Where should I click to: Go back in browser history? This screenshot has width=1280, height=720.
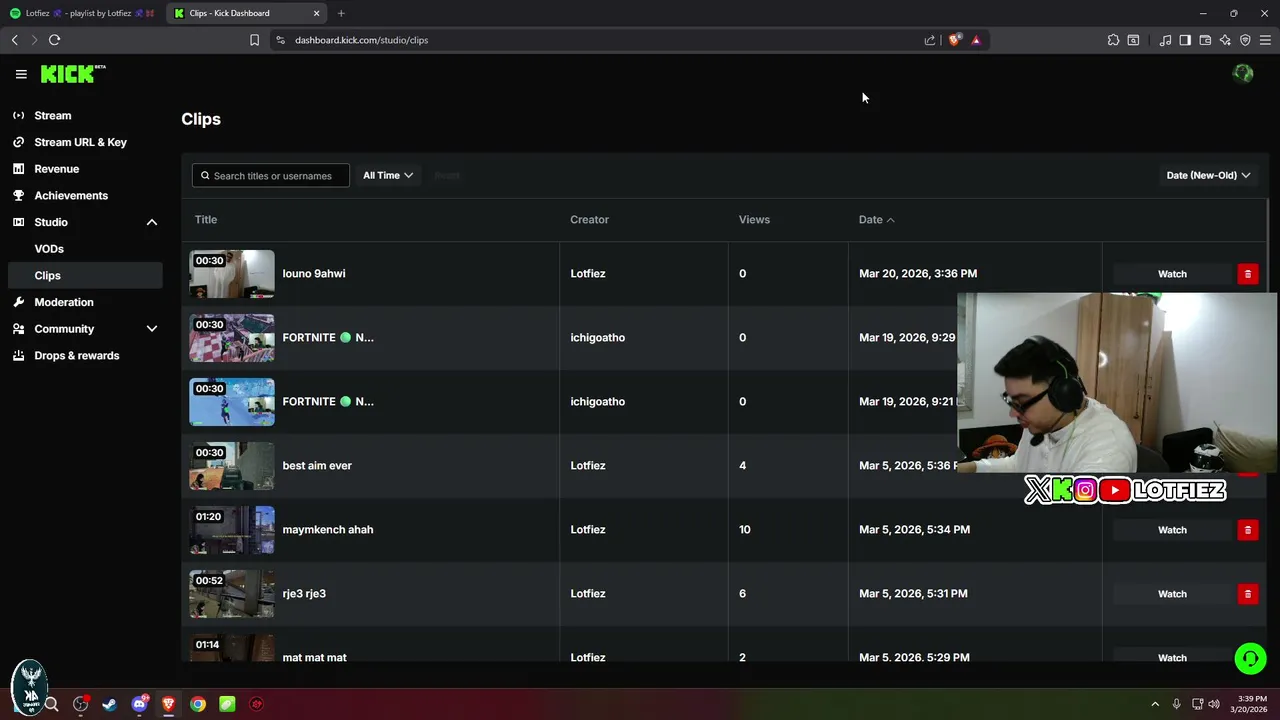(15, 40)
